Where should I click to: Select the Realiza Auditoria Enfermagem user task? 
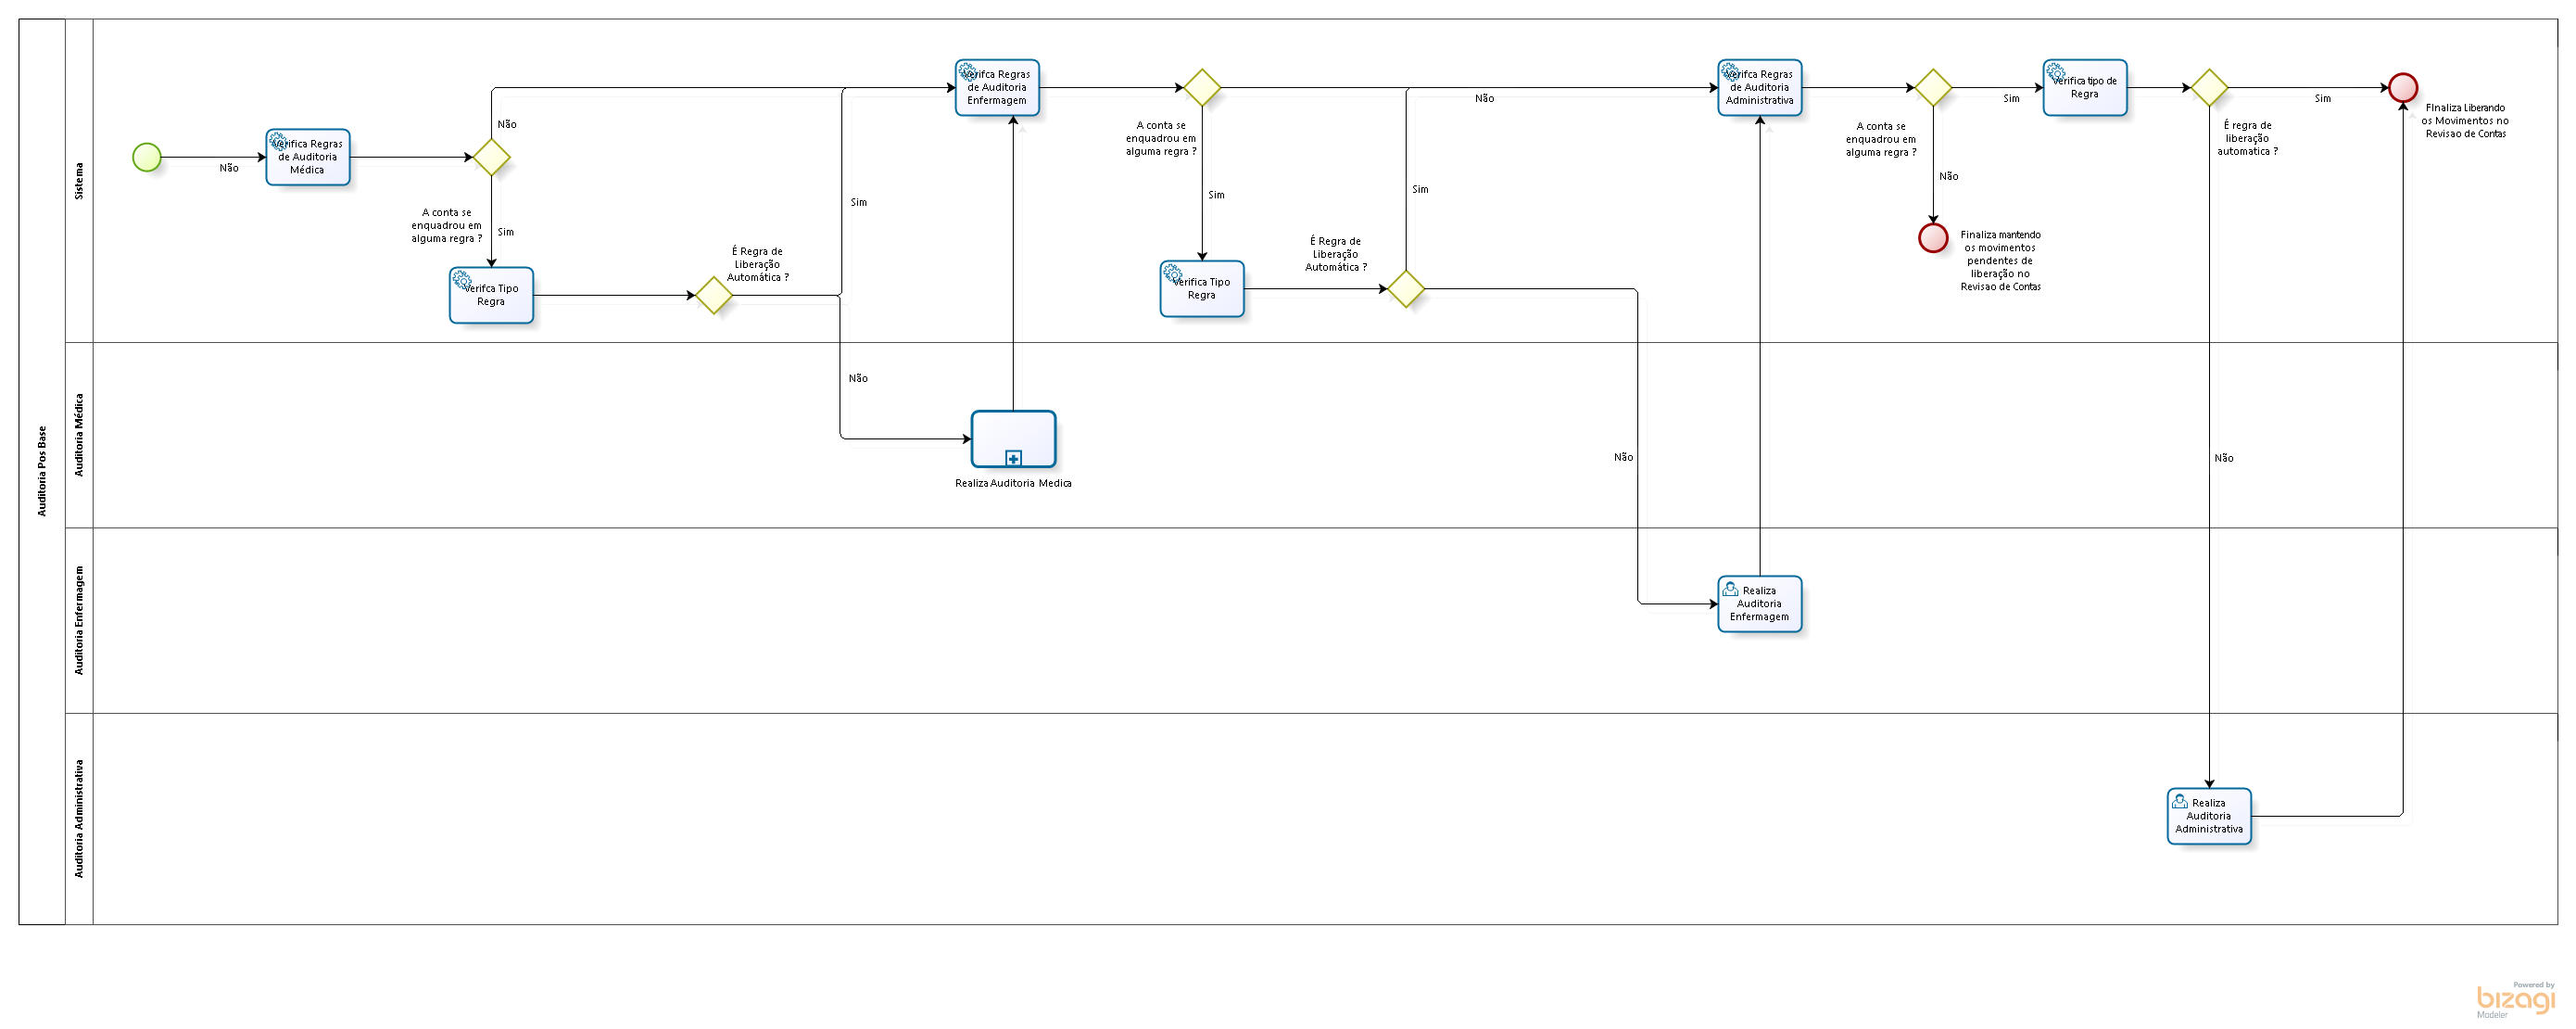pos(1759,604)
